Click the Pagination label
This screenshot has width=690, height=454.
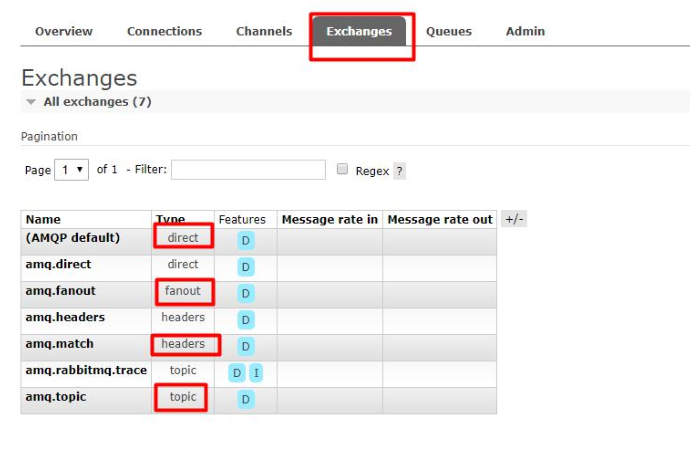(49, 136)
